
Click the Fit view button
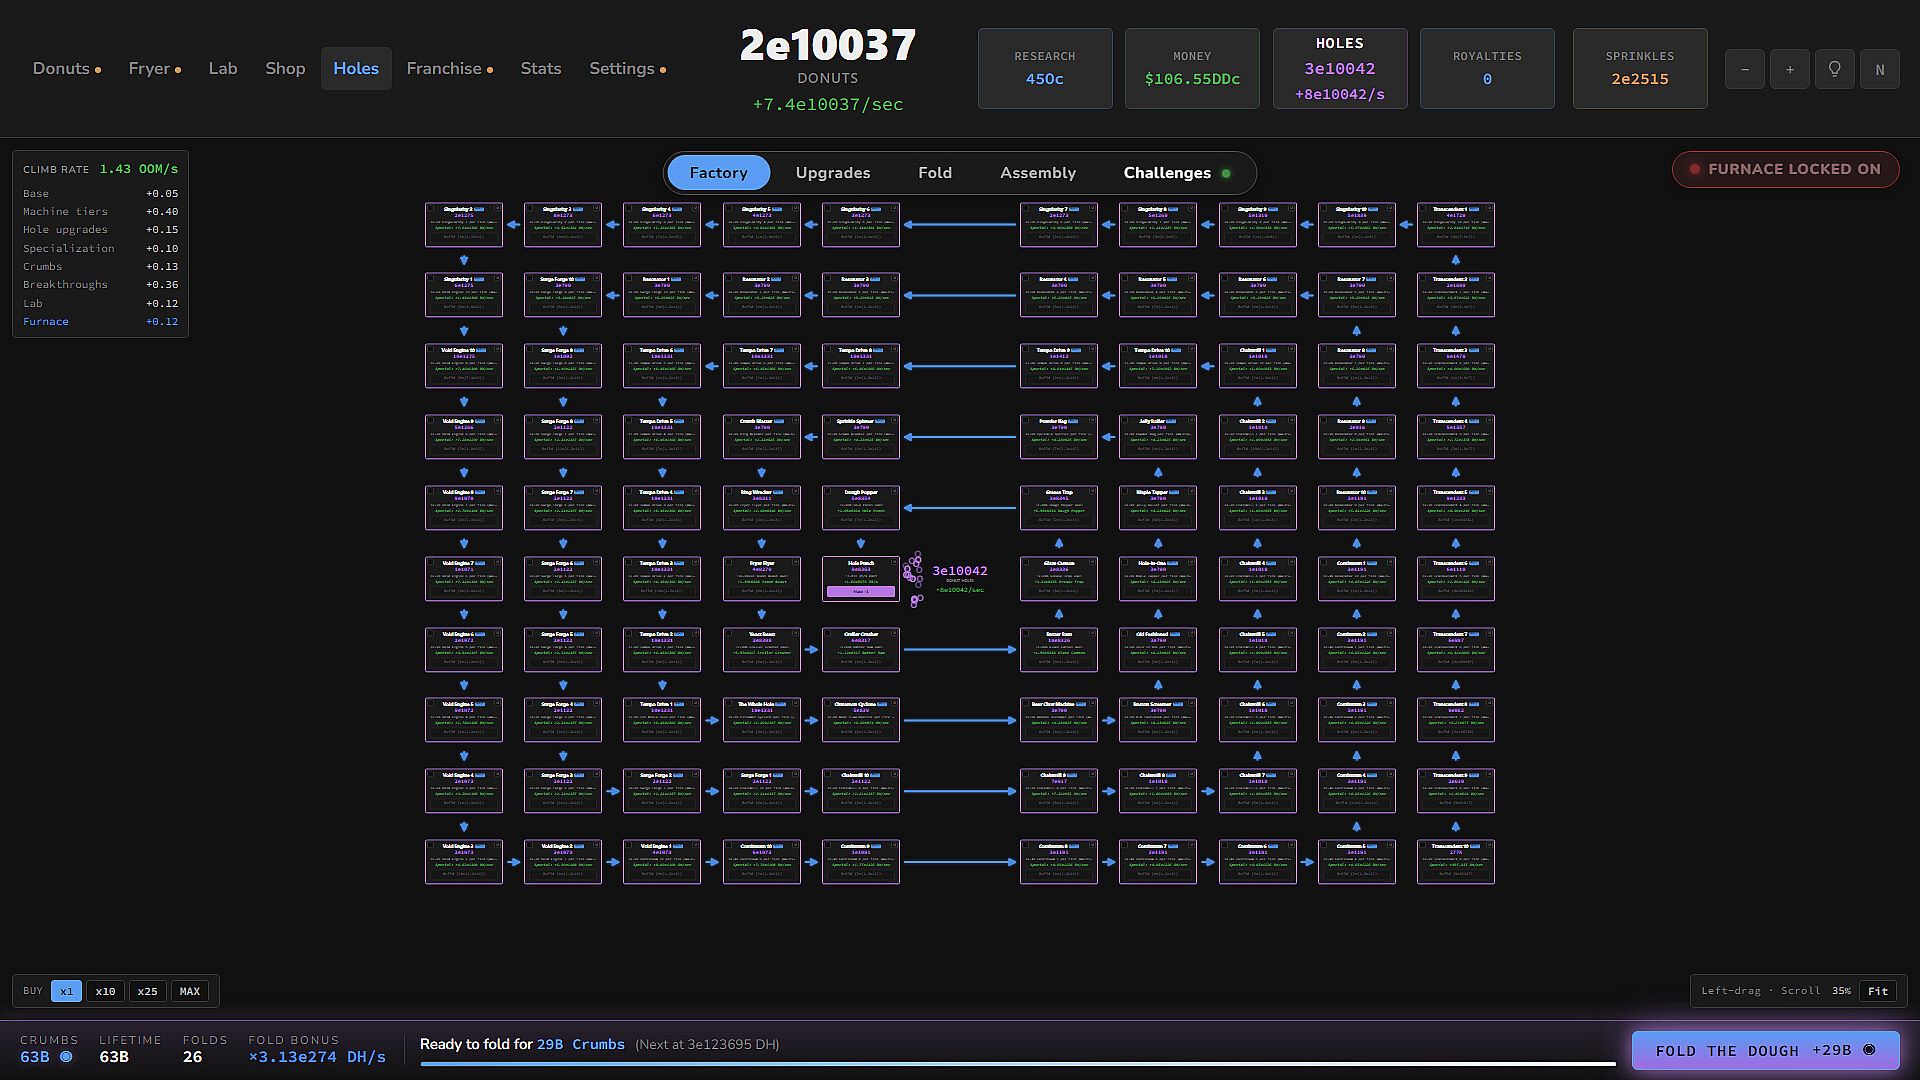pos(1878,991)
